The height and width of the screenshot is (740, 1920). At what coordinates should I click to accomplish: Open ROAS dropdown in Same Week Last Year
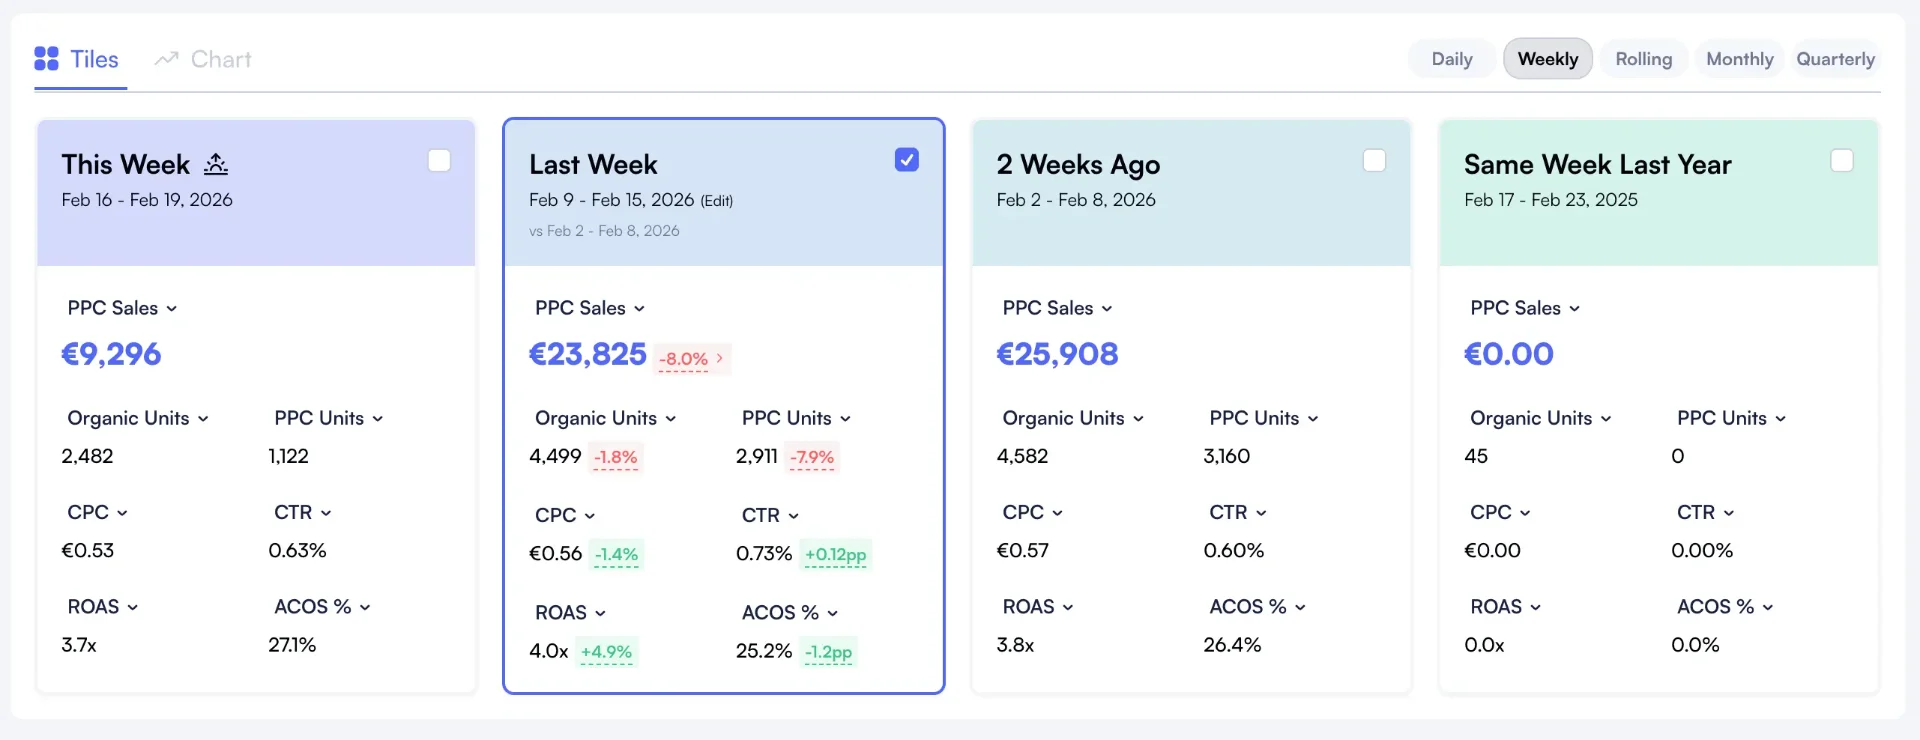pyautogui.click(x=1506, y=607)
